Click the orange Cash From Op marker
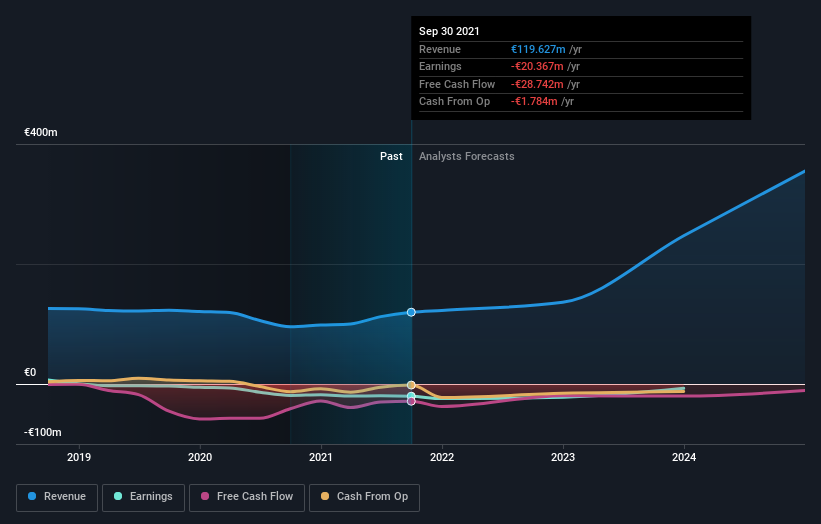This screenshot has width=821, height=524. (x=411, y=385)
